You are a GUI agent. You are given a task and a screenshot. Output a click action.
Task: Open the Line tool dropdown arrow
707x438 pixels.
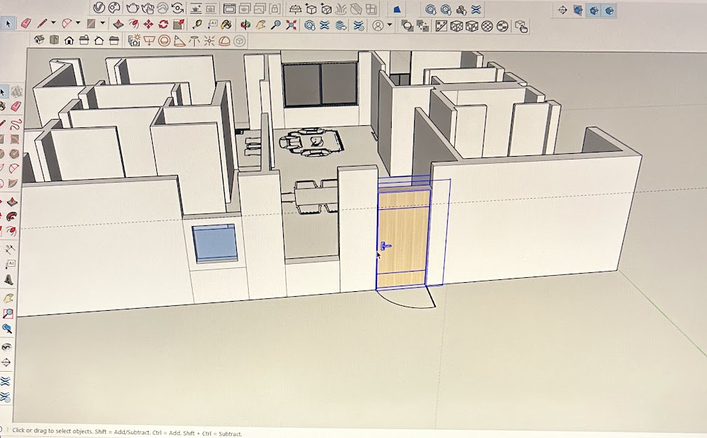53,23
